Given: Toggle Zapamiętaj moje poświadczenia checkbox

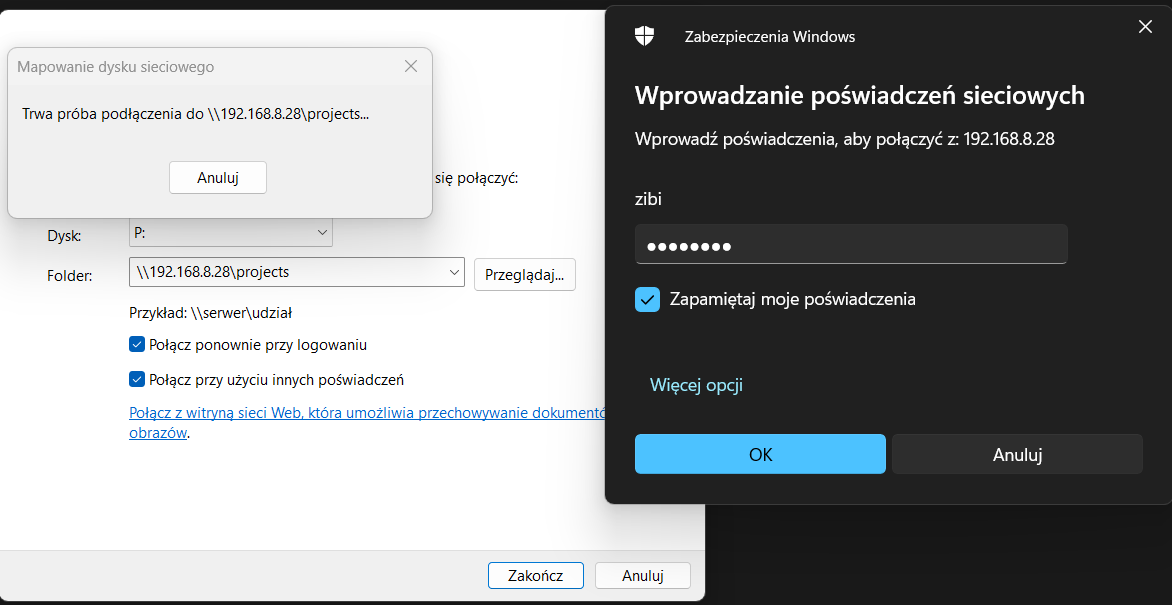Looking at the screenshot, I should [x=648, y=299].
